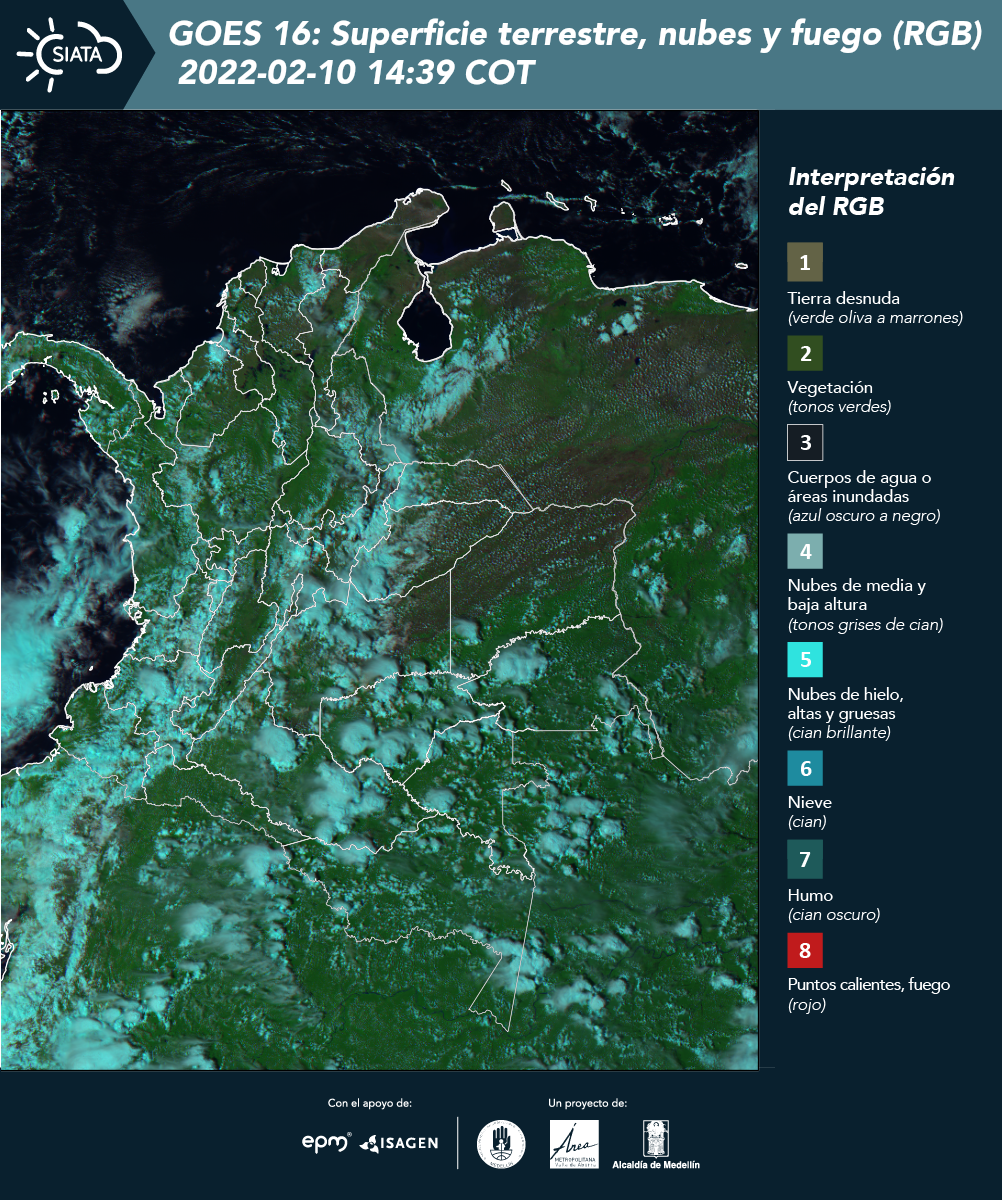1002x1200 pixels.
Task: Click the Alcaldía de Medellín logo
Action: [656, 1145]
